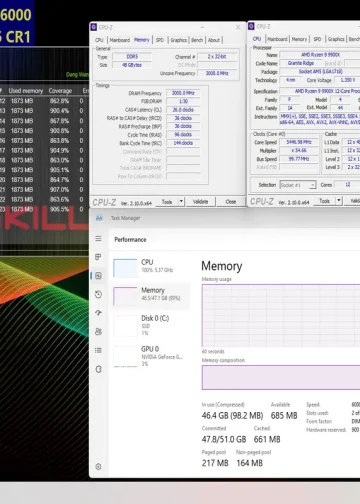
Task: Select the CPU performance graph thumbnail
Action: point(125,268)
